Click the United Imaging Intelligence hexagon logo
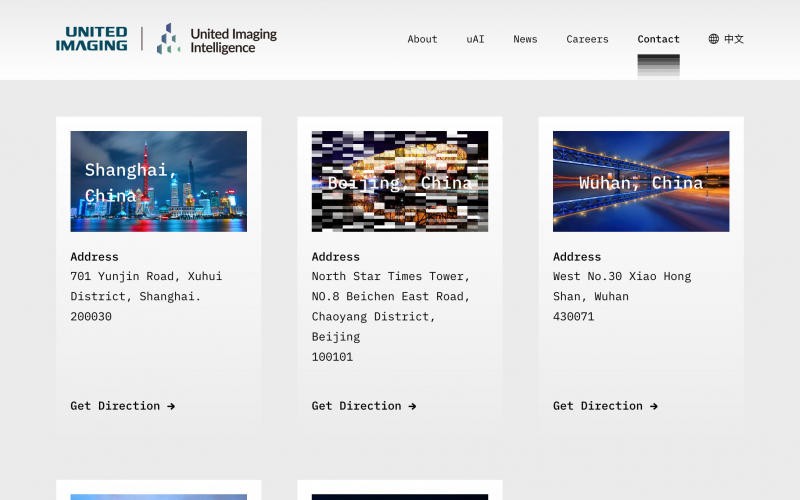The height and width of the screenshot is (500, 800). click(169, 38)
